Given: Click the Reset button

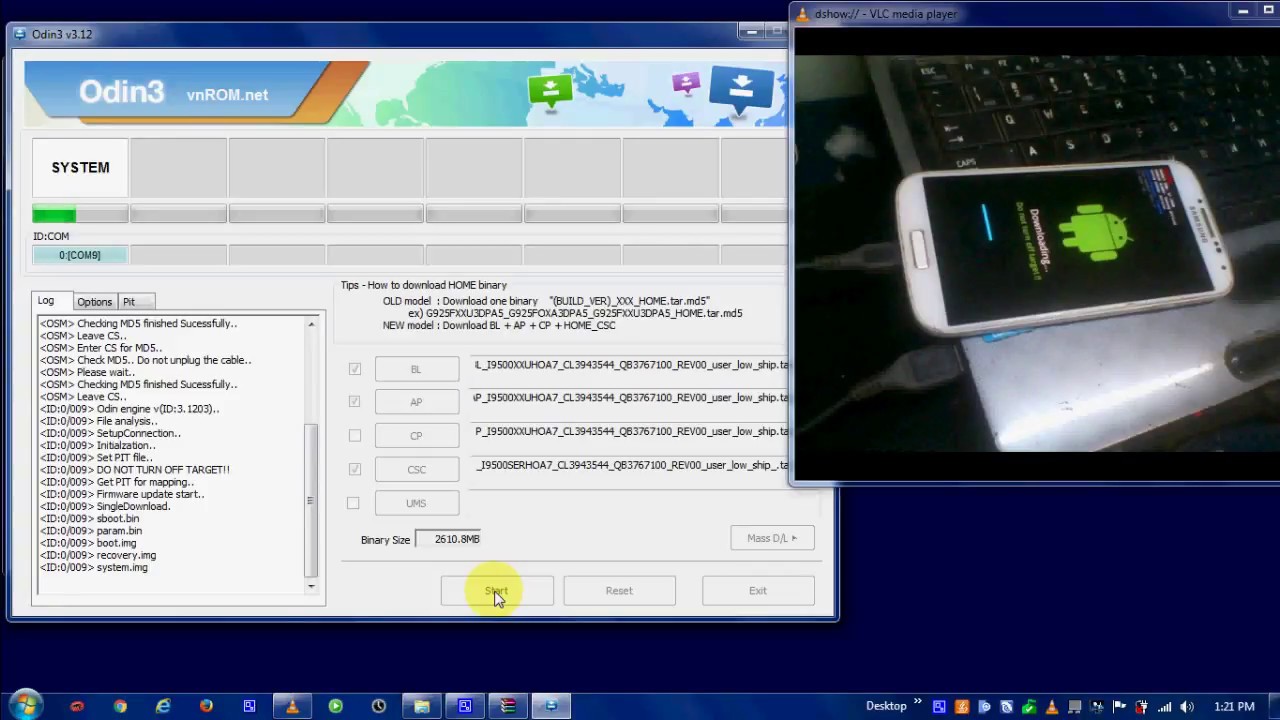Looking at the screenshot, I should point(619,591).
